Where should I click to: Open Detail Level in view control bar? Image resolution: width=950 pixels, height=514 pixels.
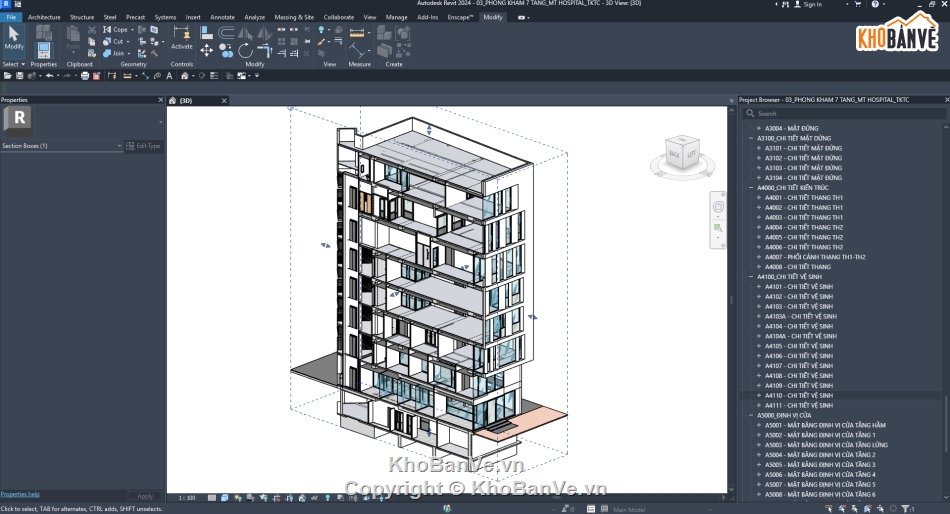[x=211, y=498]
